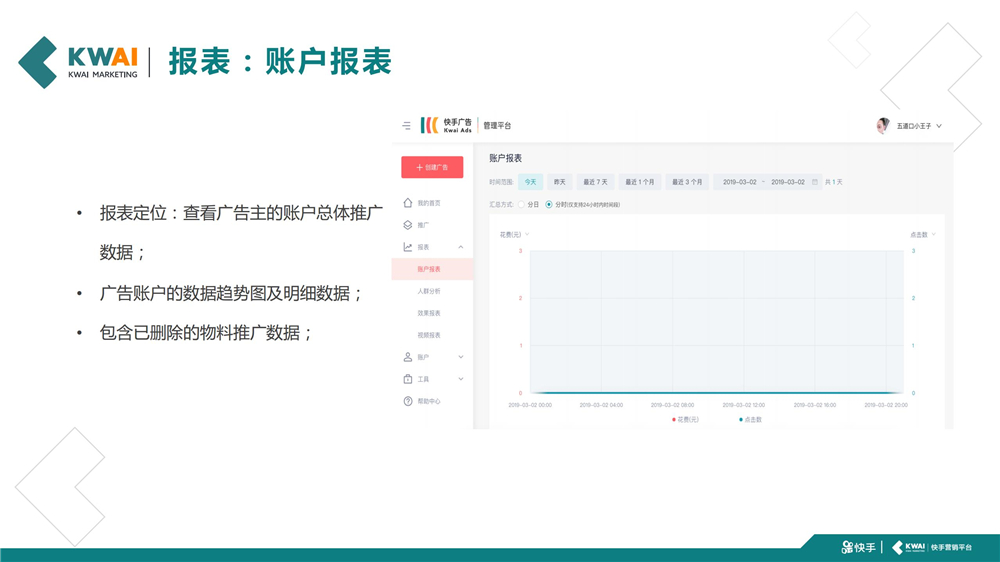1000x562 pixels.
Task: Select the 今天 time range
Action: (x=531, y=182)
